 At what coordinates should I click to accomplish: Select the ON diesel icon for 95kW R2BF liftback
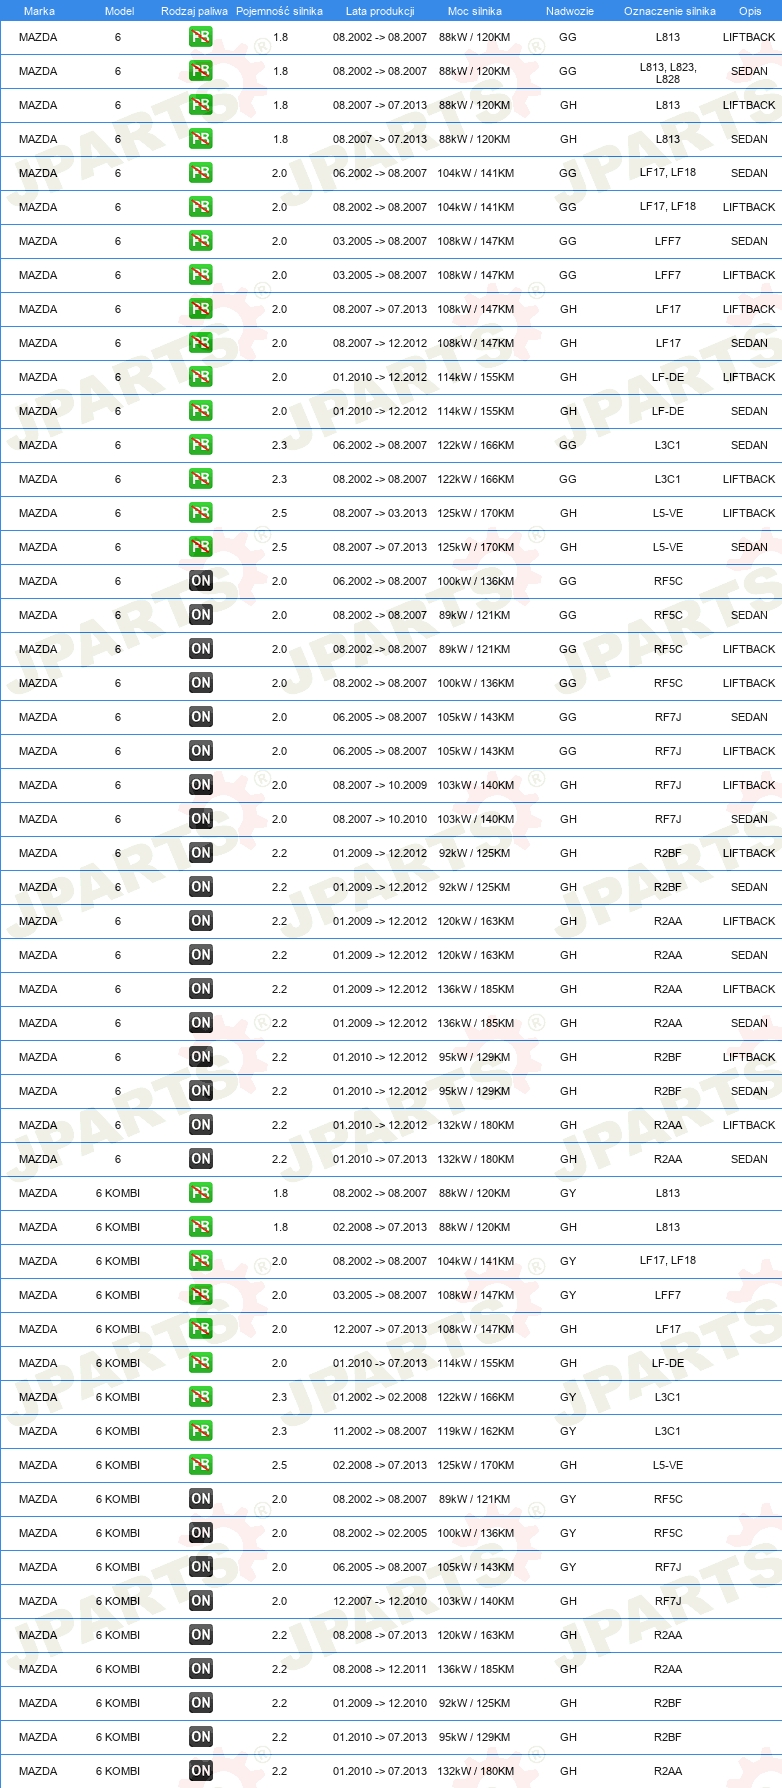point(200,1057)
